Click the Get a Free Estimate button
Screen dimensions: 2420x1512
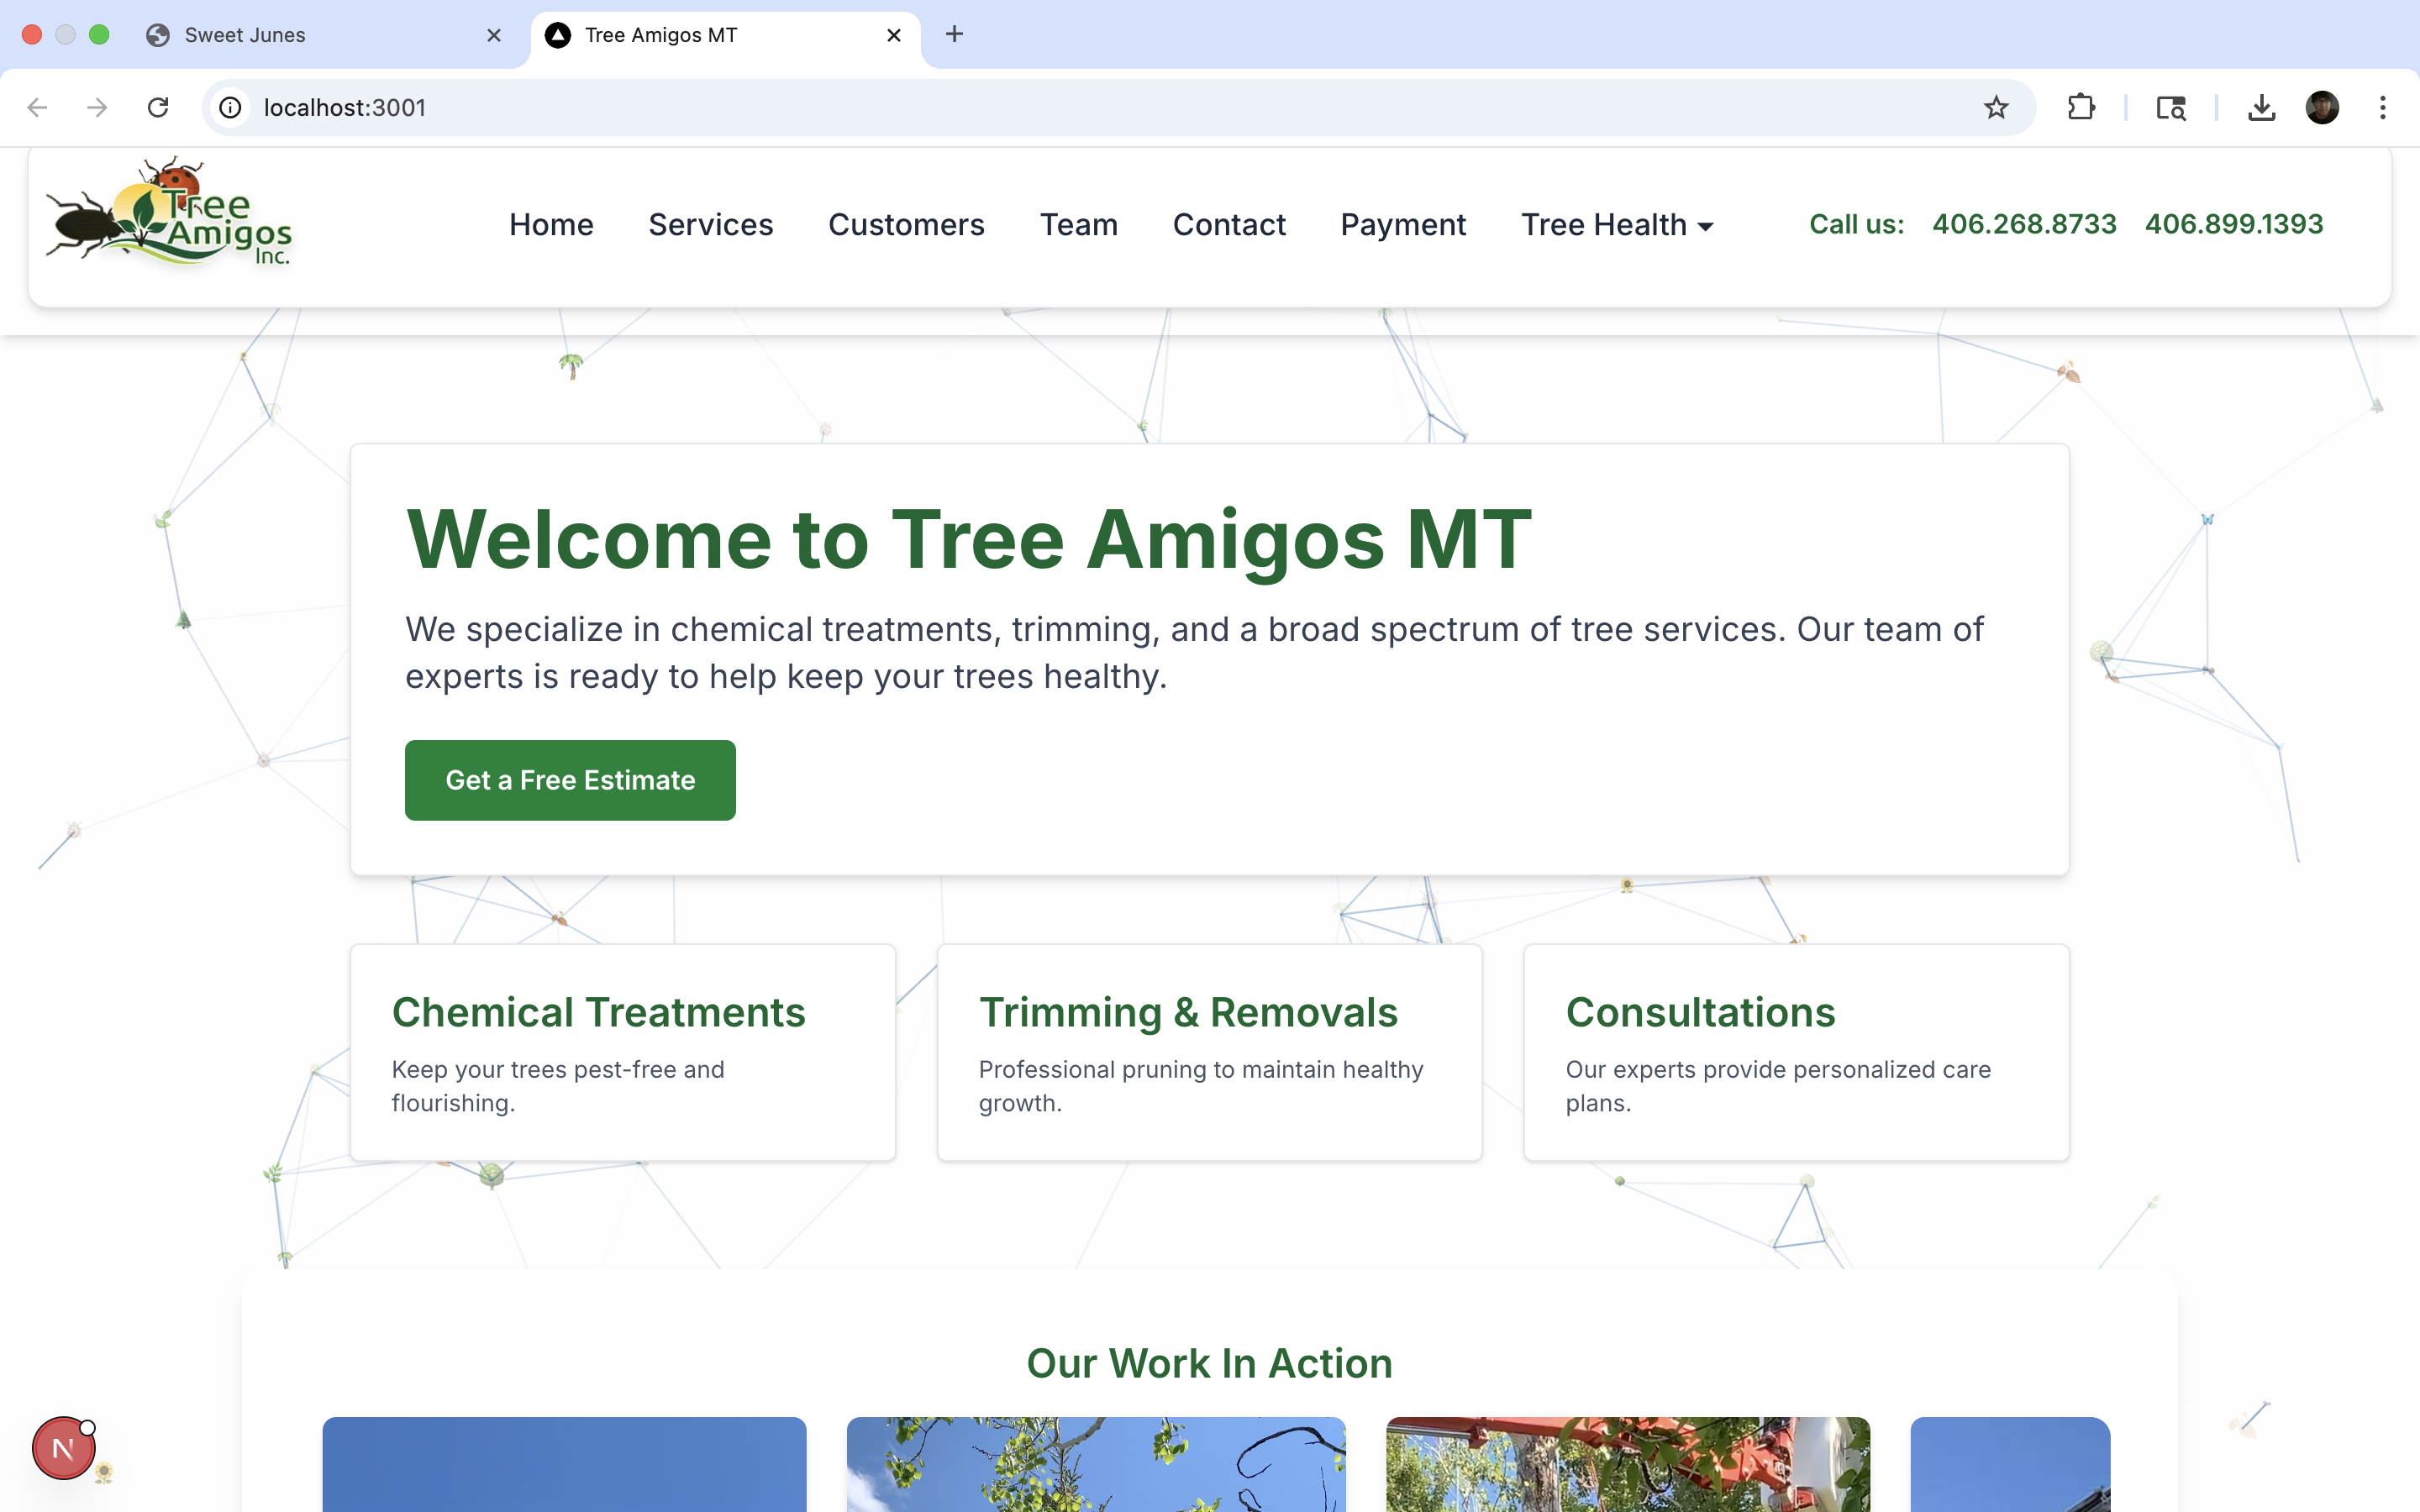570,780
